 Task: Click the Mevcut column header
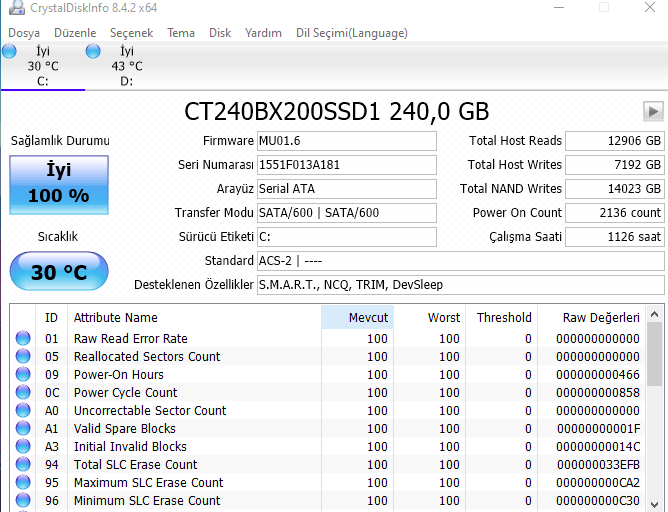(x=357, y=317)
